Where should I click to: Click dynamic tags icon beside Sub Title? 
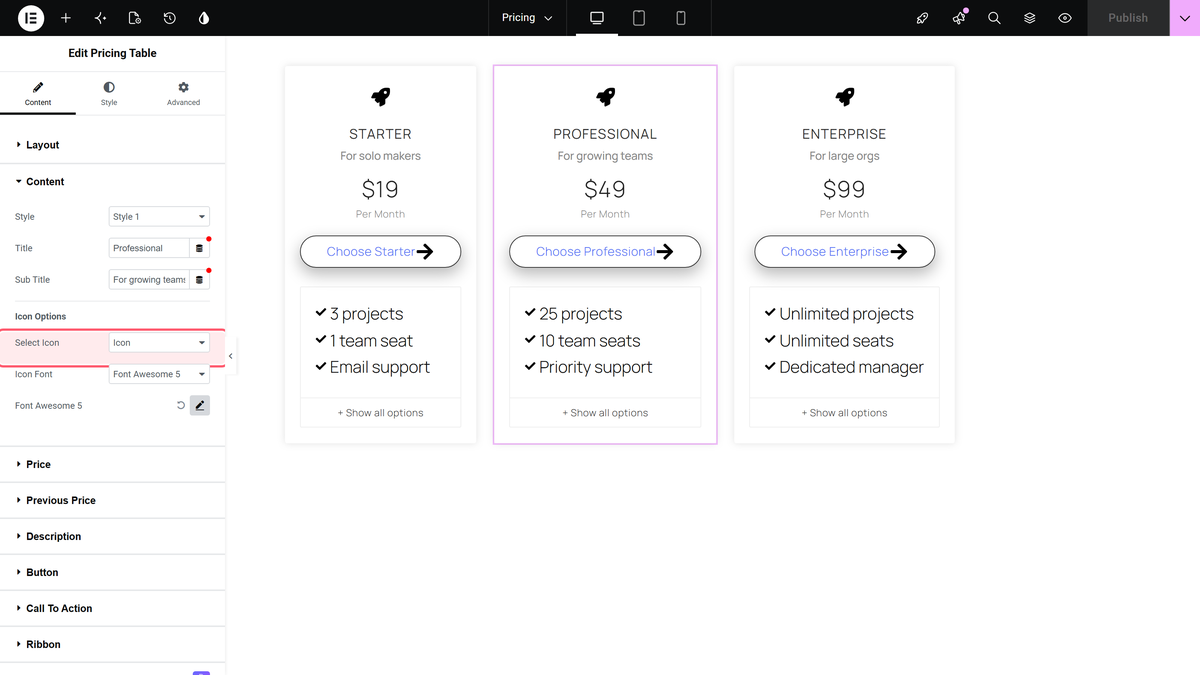click(199, 280)
